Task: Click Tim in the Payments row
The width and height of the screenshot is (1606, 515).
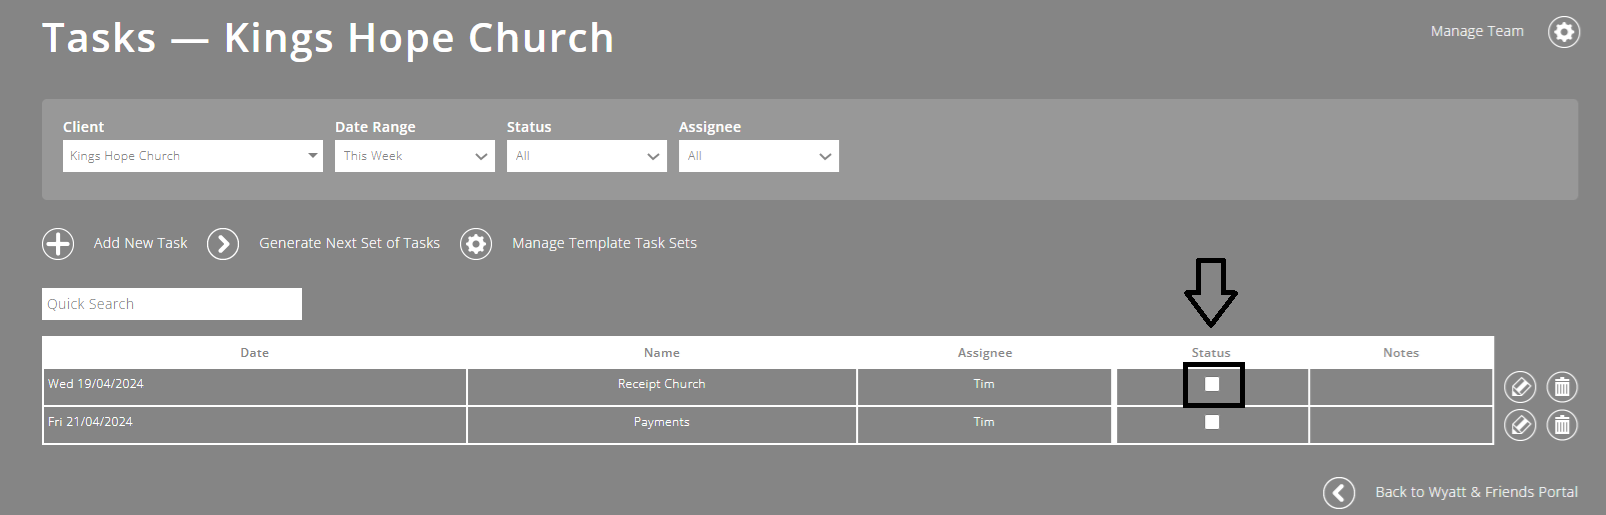Action: [x=984, y=422]
